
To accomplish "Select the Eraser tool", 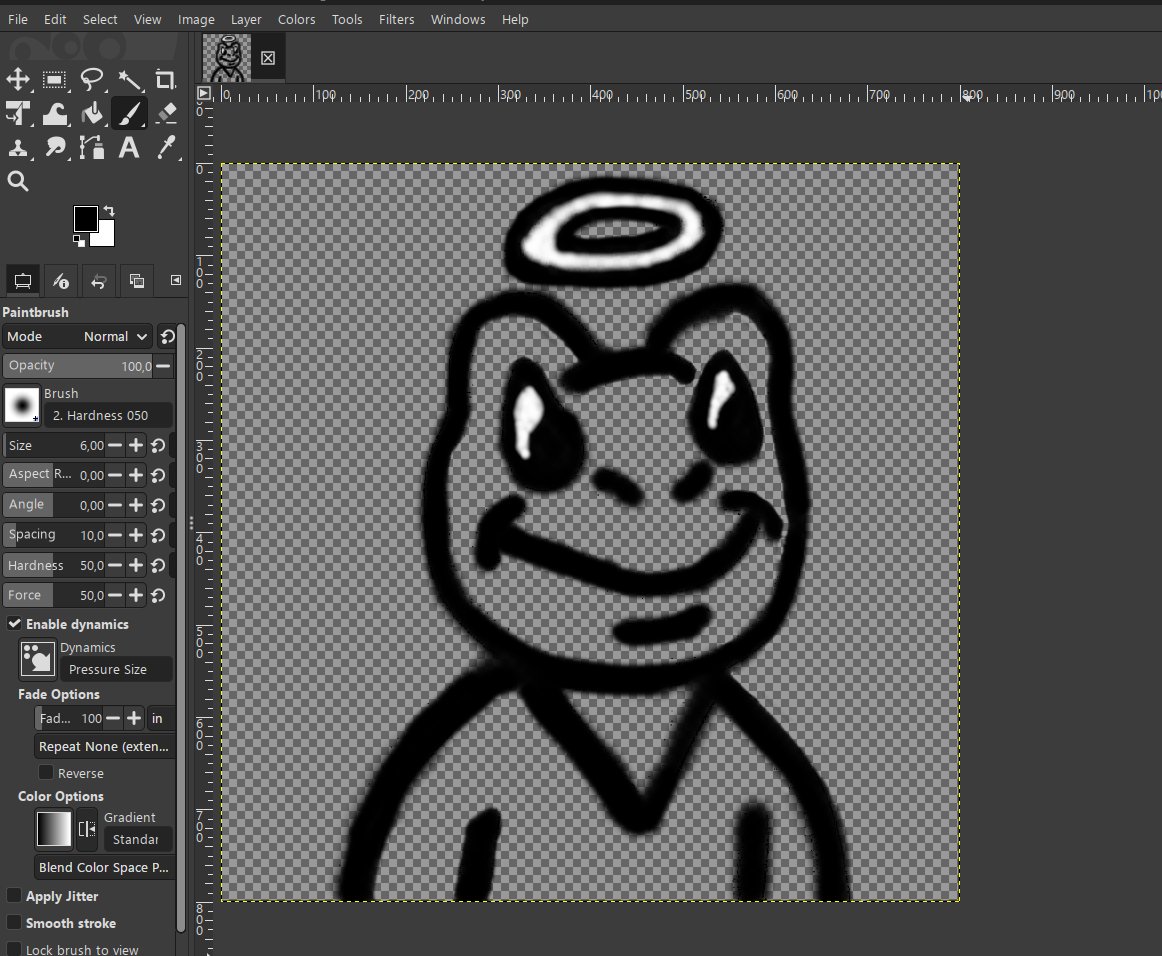I will pos(165,113).
